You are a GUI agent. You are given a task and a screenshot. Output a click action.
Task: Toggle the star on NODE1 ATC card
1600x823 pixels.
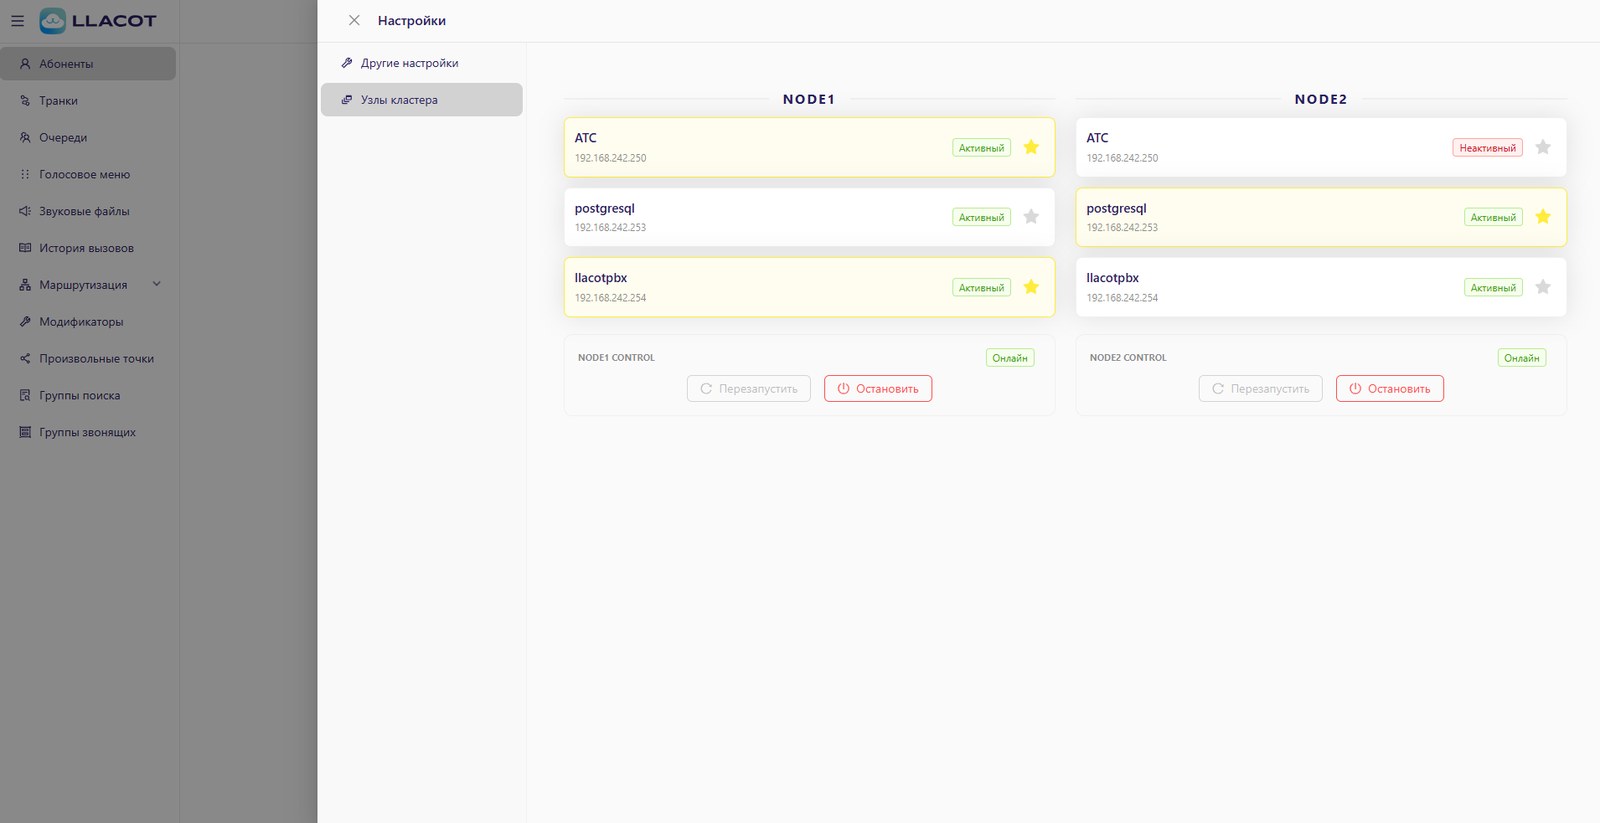[1031, 147]
